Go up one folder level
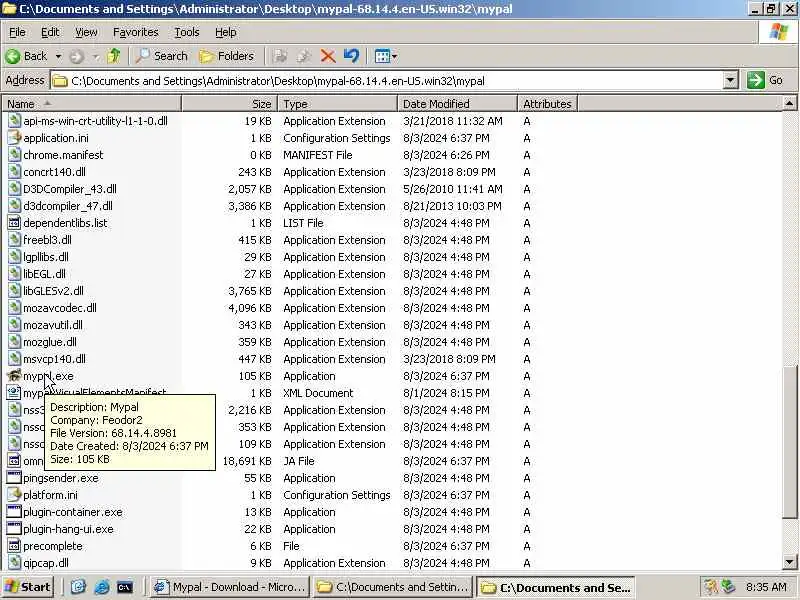The height and width of the screenshot is (600, 800). [114, 56]
